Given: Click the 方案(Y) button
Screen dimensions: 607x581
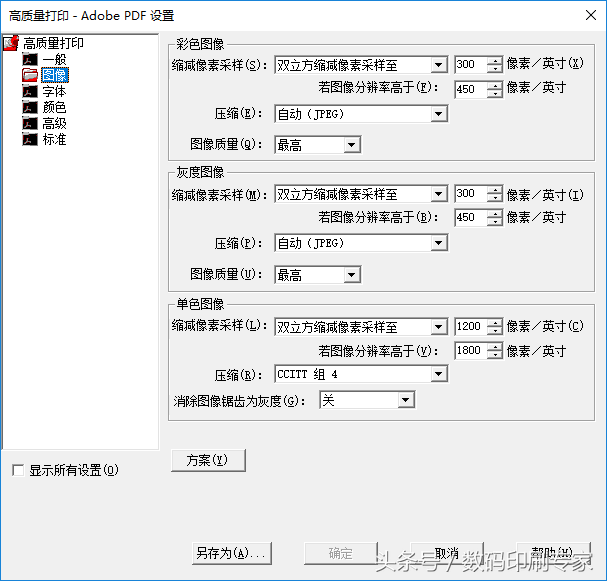Looking at the screenshot, I should tap(208, 460).
